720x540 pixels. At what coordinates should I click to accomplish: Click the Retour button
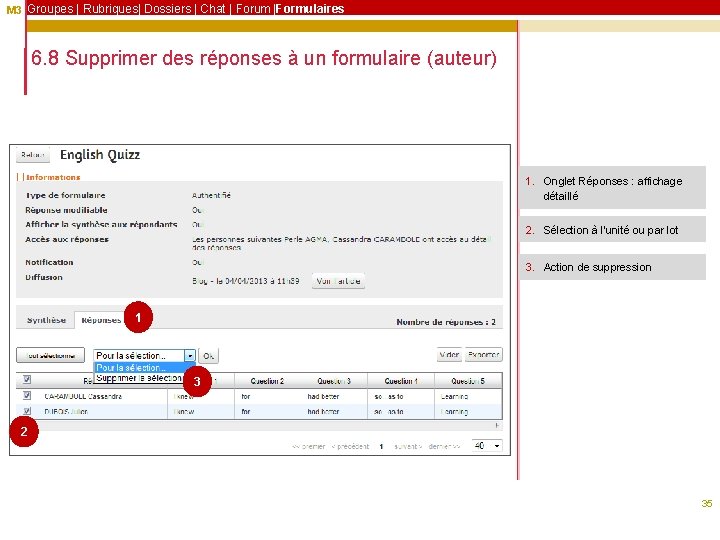point(33,155)
